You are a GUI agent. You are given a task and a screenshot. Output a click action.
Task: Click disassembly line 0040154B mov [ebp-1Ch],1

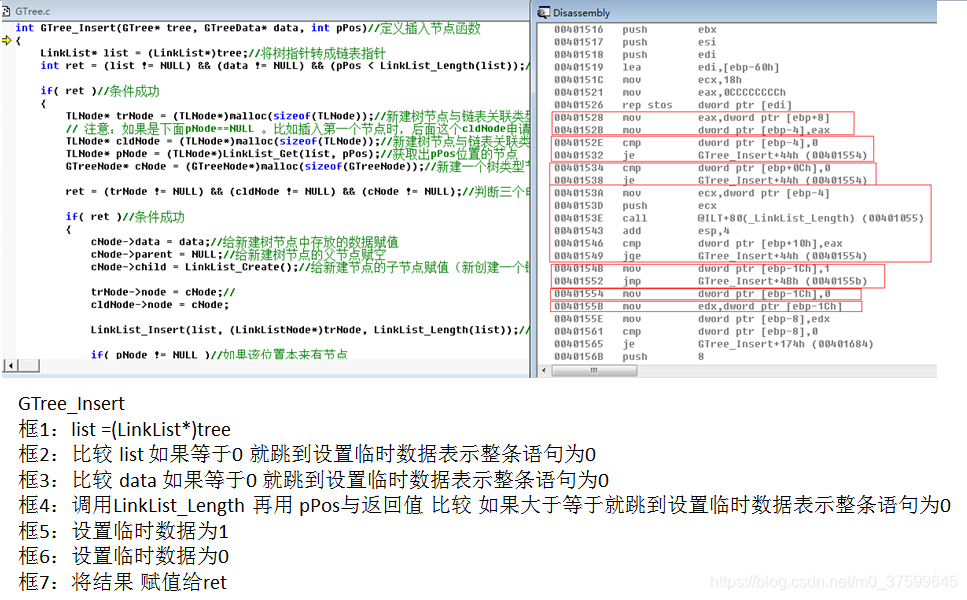point(691,269)
